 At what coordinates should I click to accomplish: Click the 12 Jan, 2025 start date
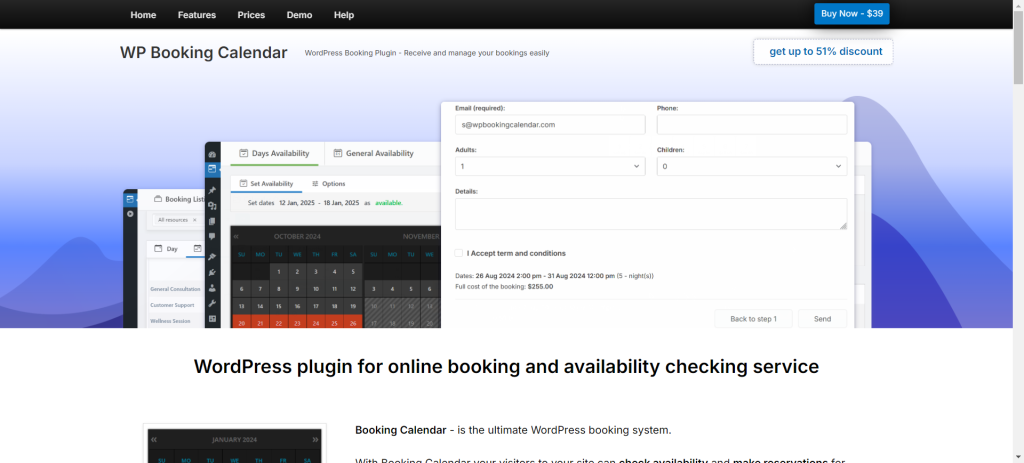point(295,203)
